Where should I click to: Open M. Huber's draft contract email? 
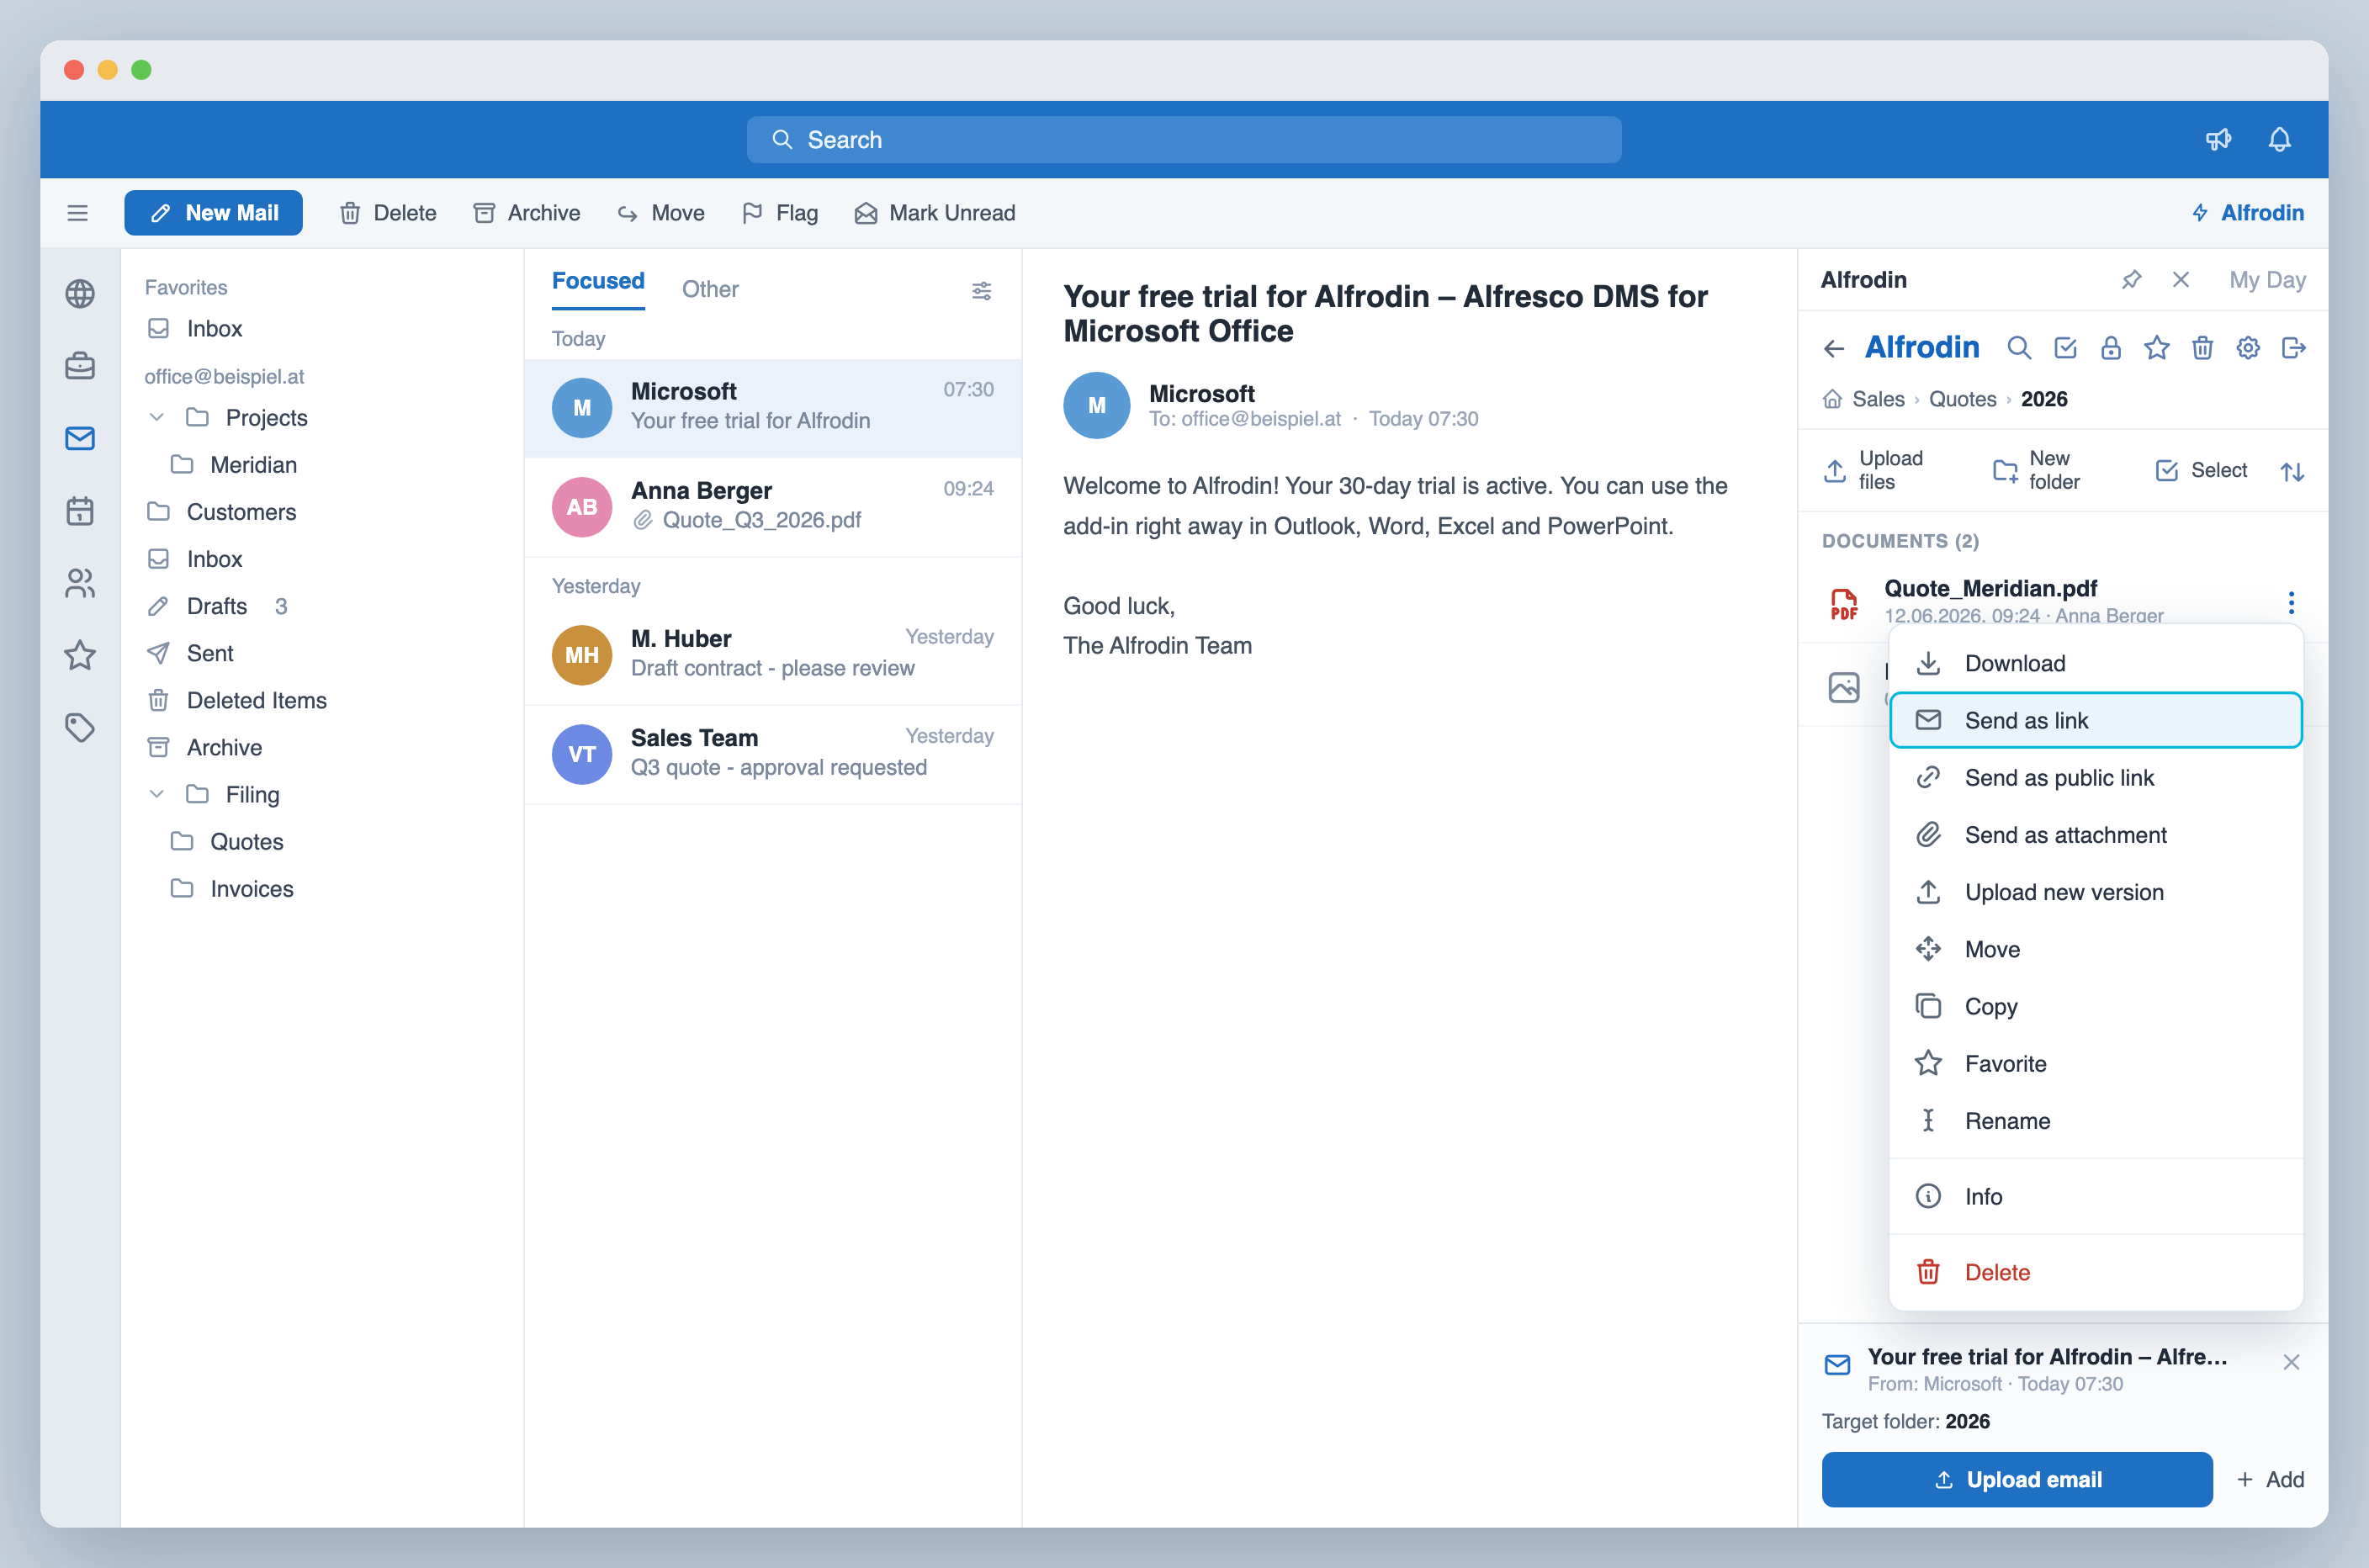point(773,654)
